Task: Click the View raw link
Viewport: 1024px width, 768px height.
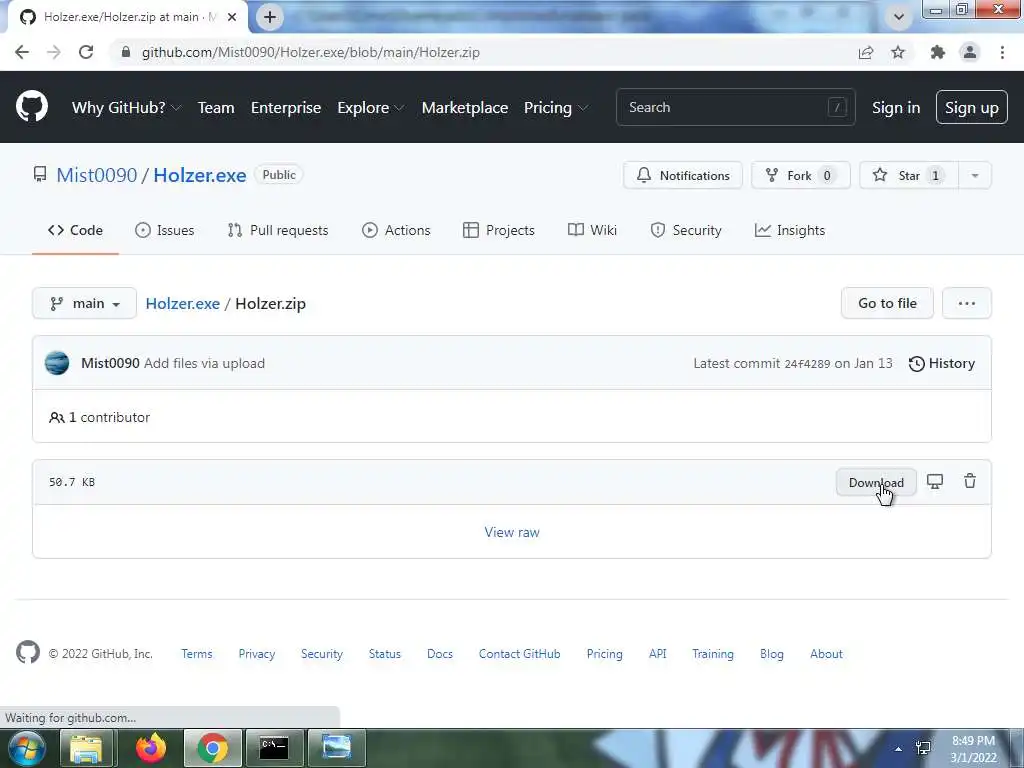Action: [x=512, y=532]
